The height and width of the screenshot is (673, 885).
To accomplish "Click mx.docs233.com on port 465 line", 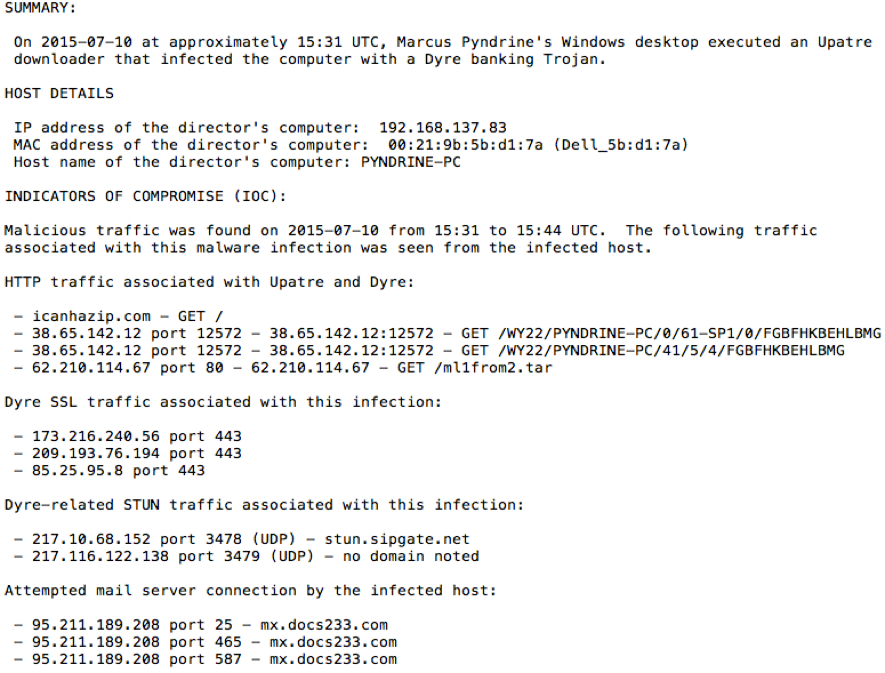I will pos(333,642).
